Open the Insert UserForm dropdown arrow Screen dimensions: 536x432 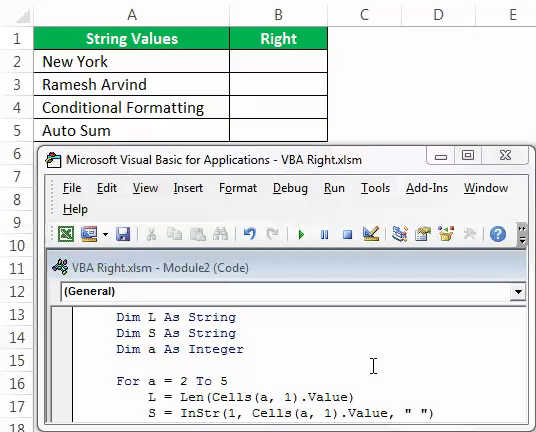coord(105,235)
